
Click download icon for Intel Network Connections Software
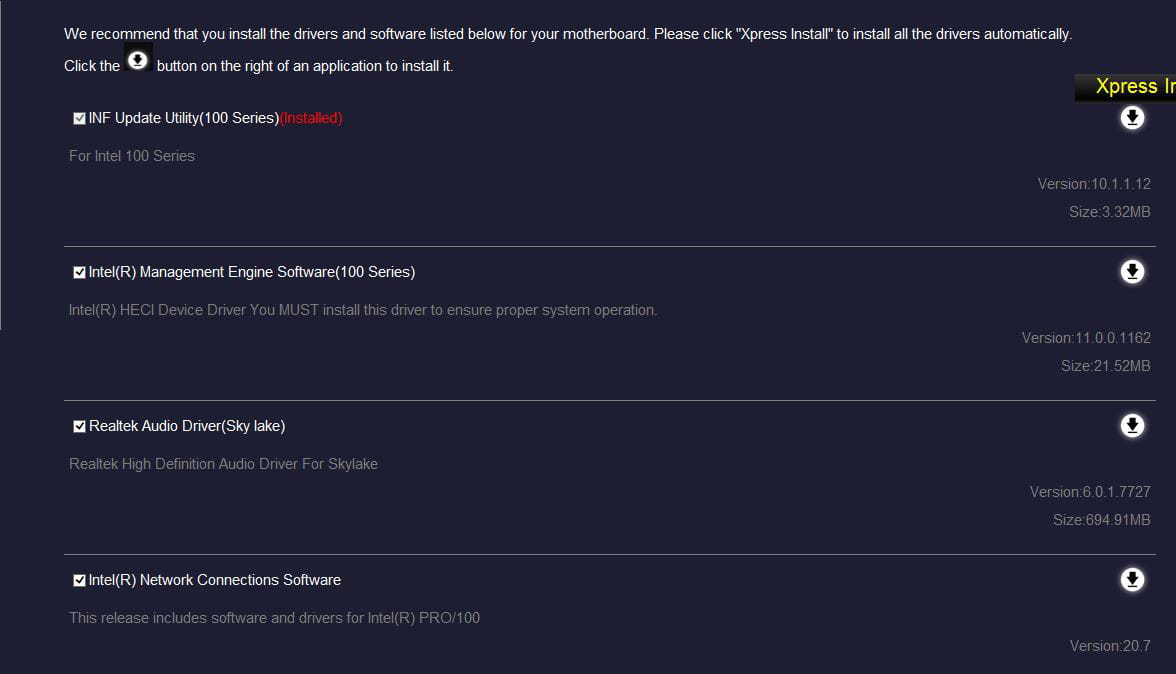[x=1132, y=580]
